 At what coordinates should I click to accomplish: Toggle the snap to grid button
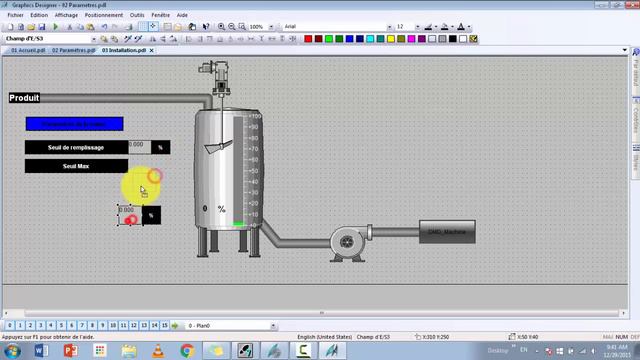(x=153, y=27)
